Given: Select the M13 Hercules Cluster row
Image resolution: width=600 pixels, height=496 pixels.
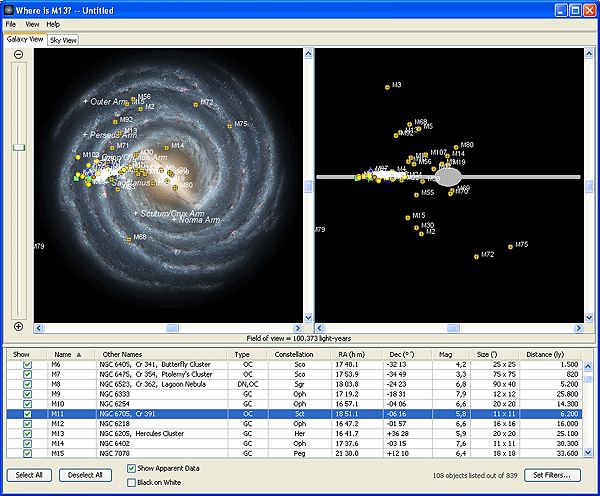Looking at the screenshot, I should click(294, 434).
